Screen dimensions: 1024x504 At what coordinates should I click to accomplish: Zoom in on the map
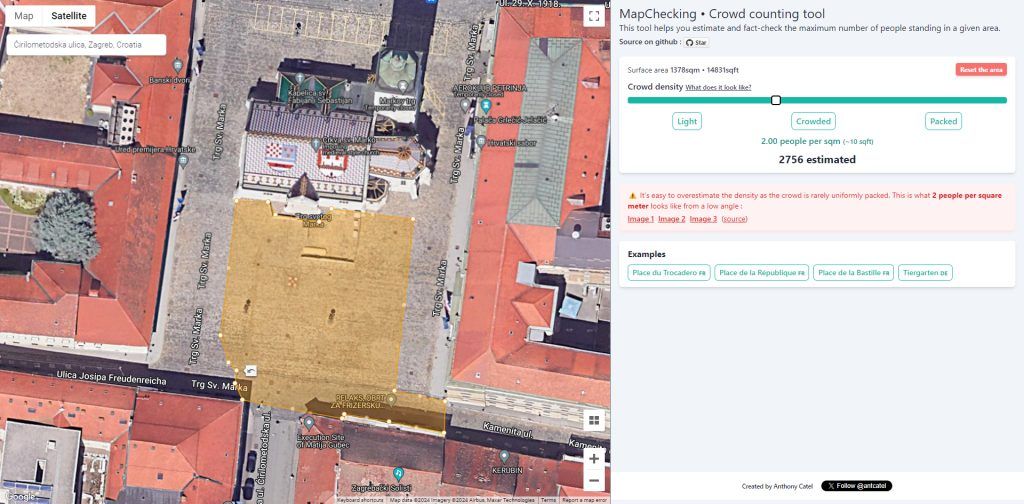594,458
